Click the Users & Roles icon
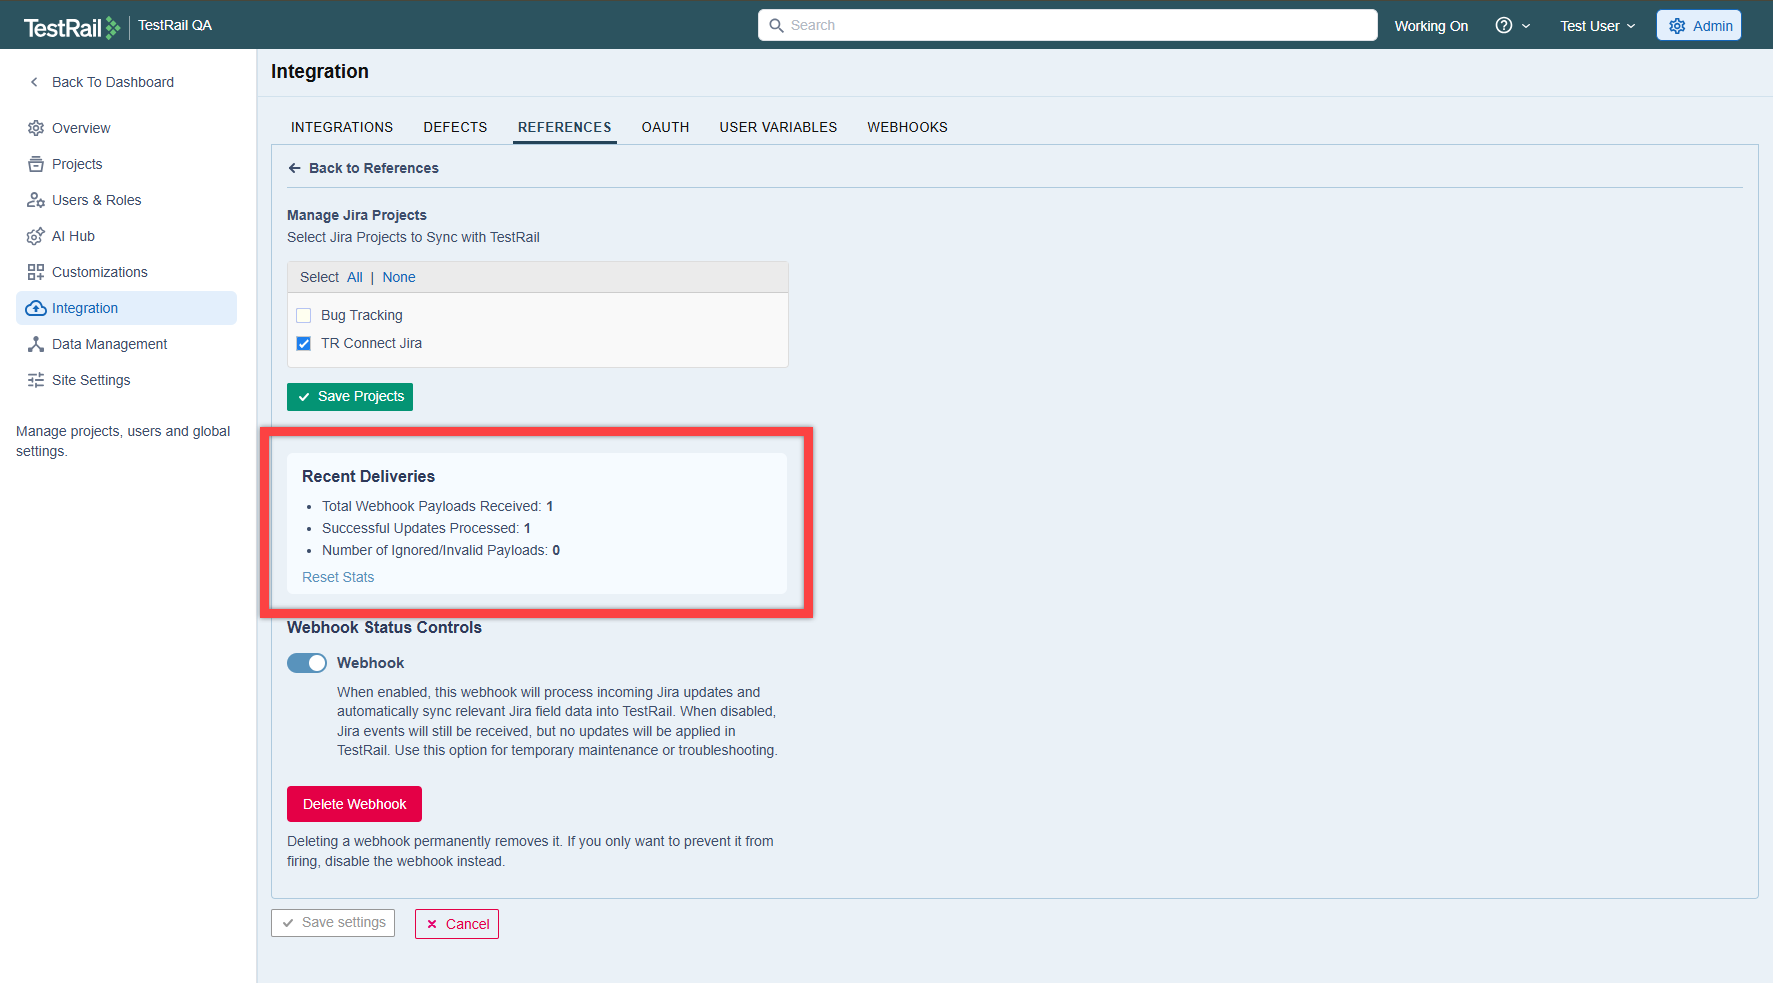Image resolution: width=1773 pixels, height=983 pixels. [36, 200]
